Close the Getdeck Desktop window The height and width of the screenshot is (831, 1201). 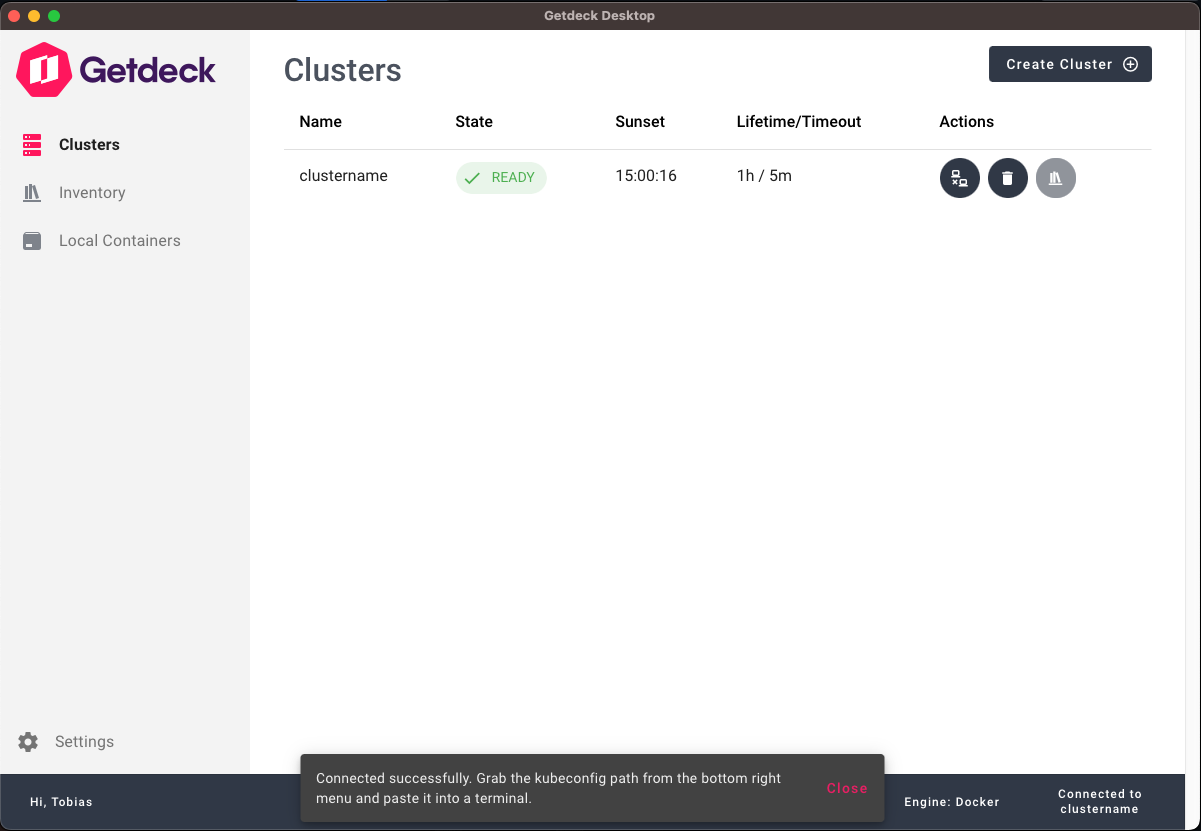[14, 16]
